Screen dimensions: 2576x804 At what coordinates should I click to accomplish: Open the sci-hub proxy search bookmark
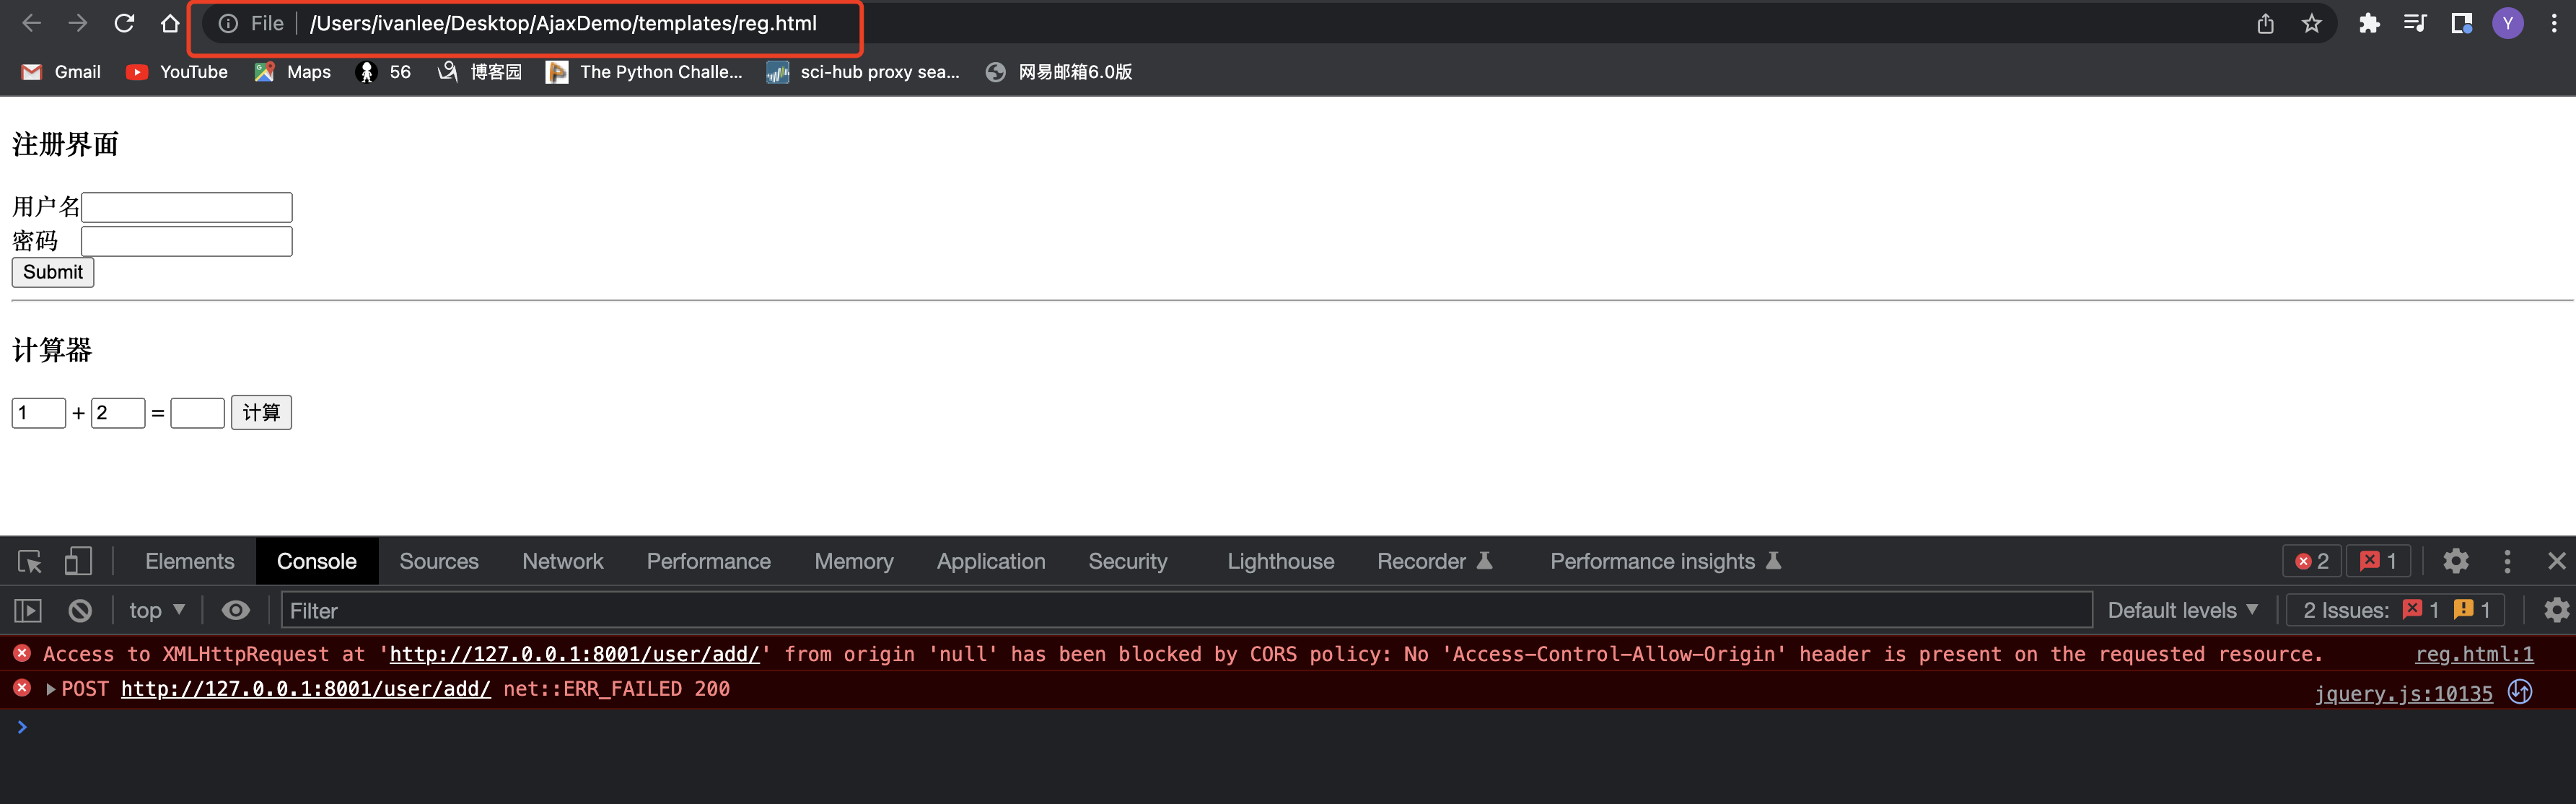point(862,72)
